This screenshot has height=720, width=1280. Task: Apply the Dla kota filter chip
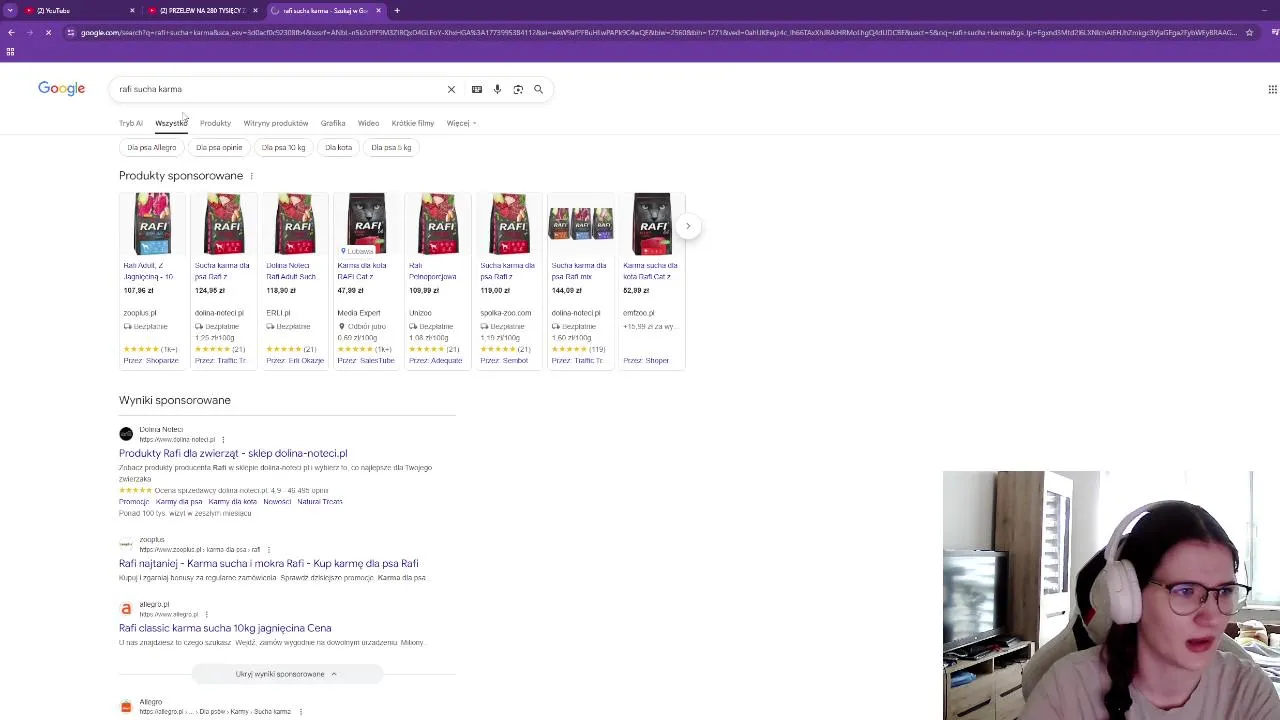338,147
